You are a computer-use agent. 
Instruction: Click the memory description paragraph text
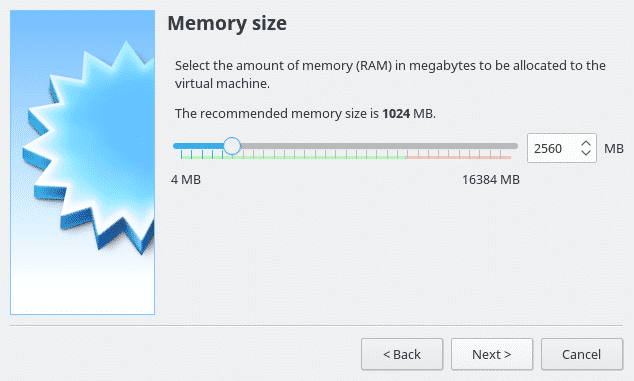click(390, 74)
